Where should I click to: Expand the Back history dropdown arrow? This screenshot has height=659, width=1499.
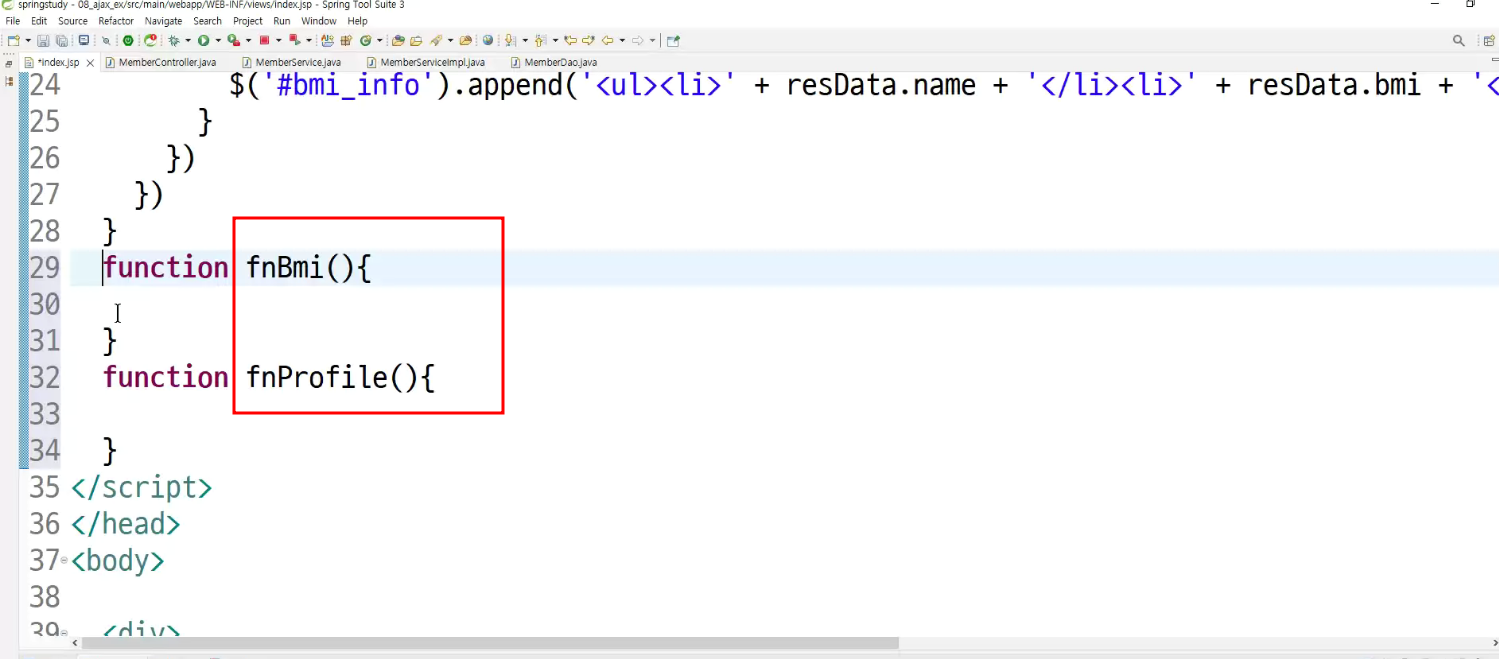tap(622, 41)
